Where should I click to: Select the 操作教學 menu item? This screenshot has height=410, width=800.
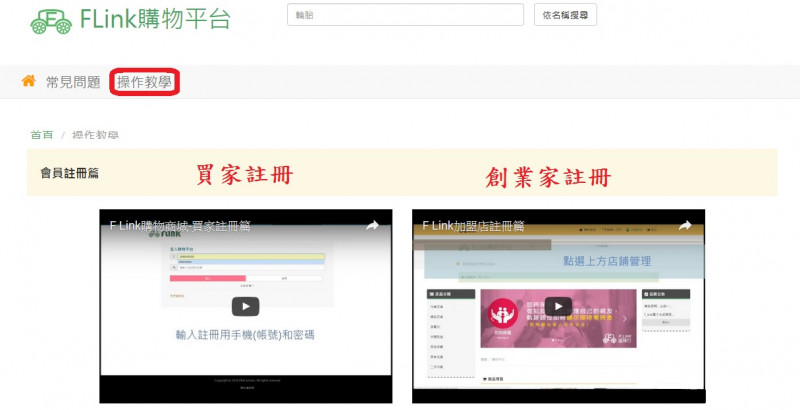(x=144, y=82)
